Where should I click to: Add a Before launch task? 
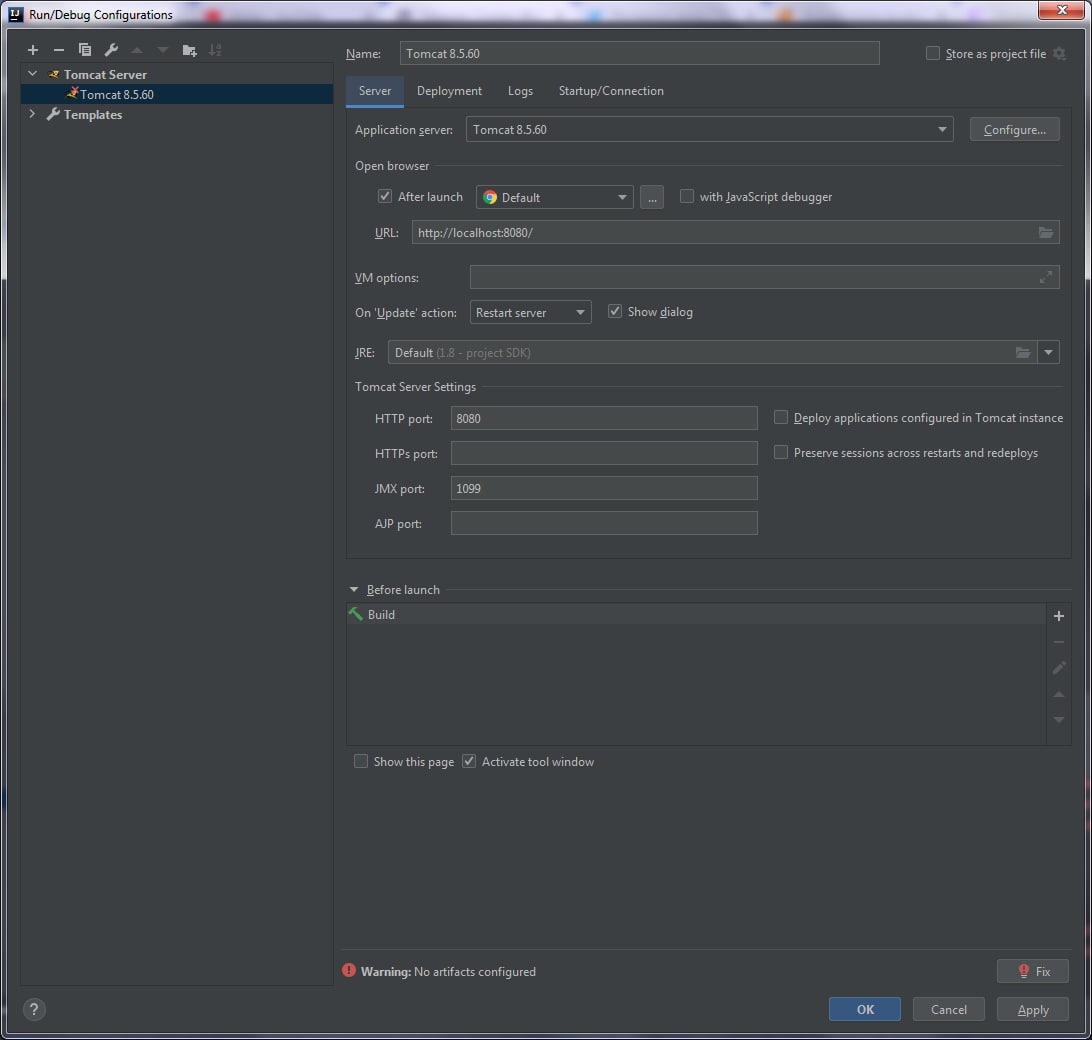point(1059,616)
